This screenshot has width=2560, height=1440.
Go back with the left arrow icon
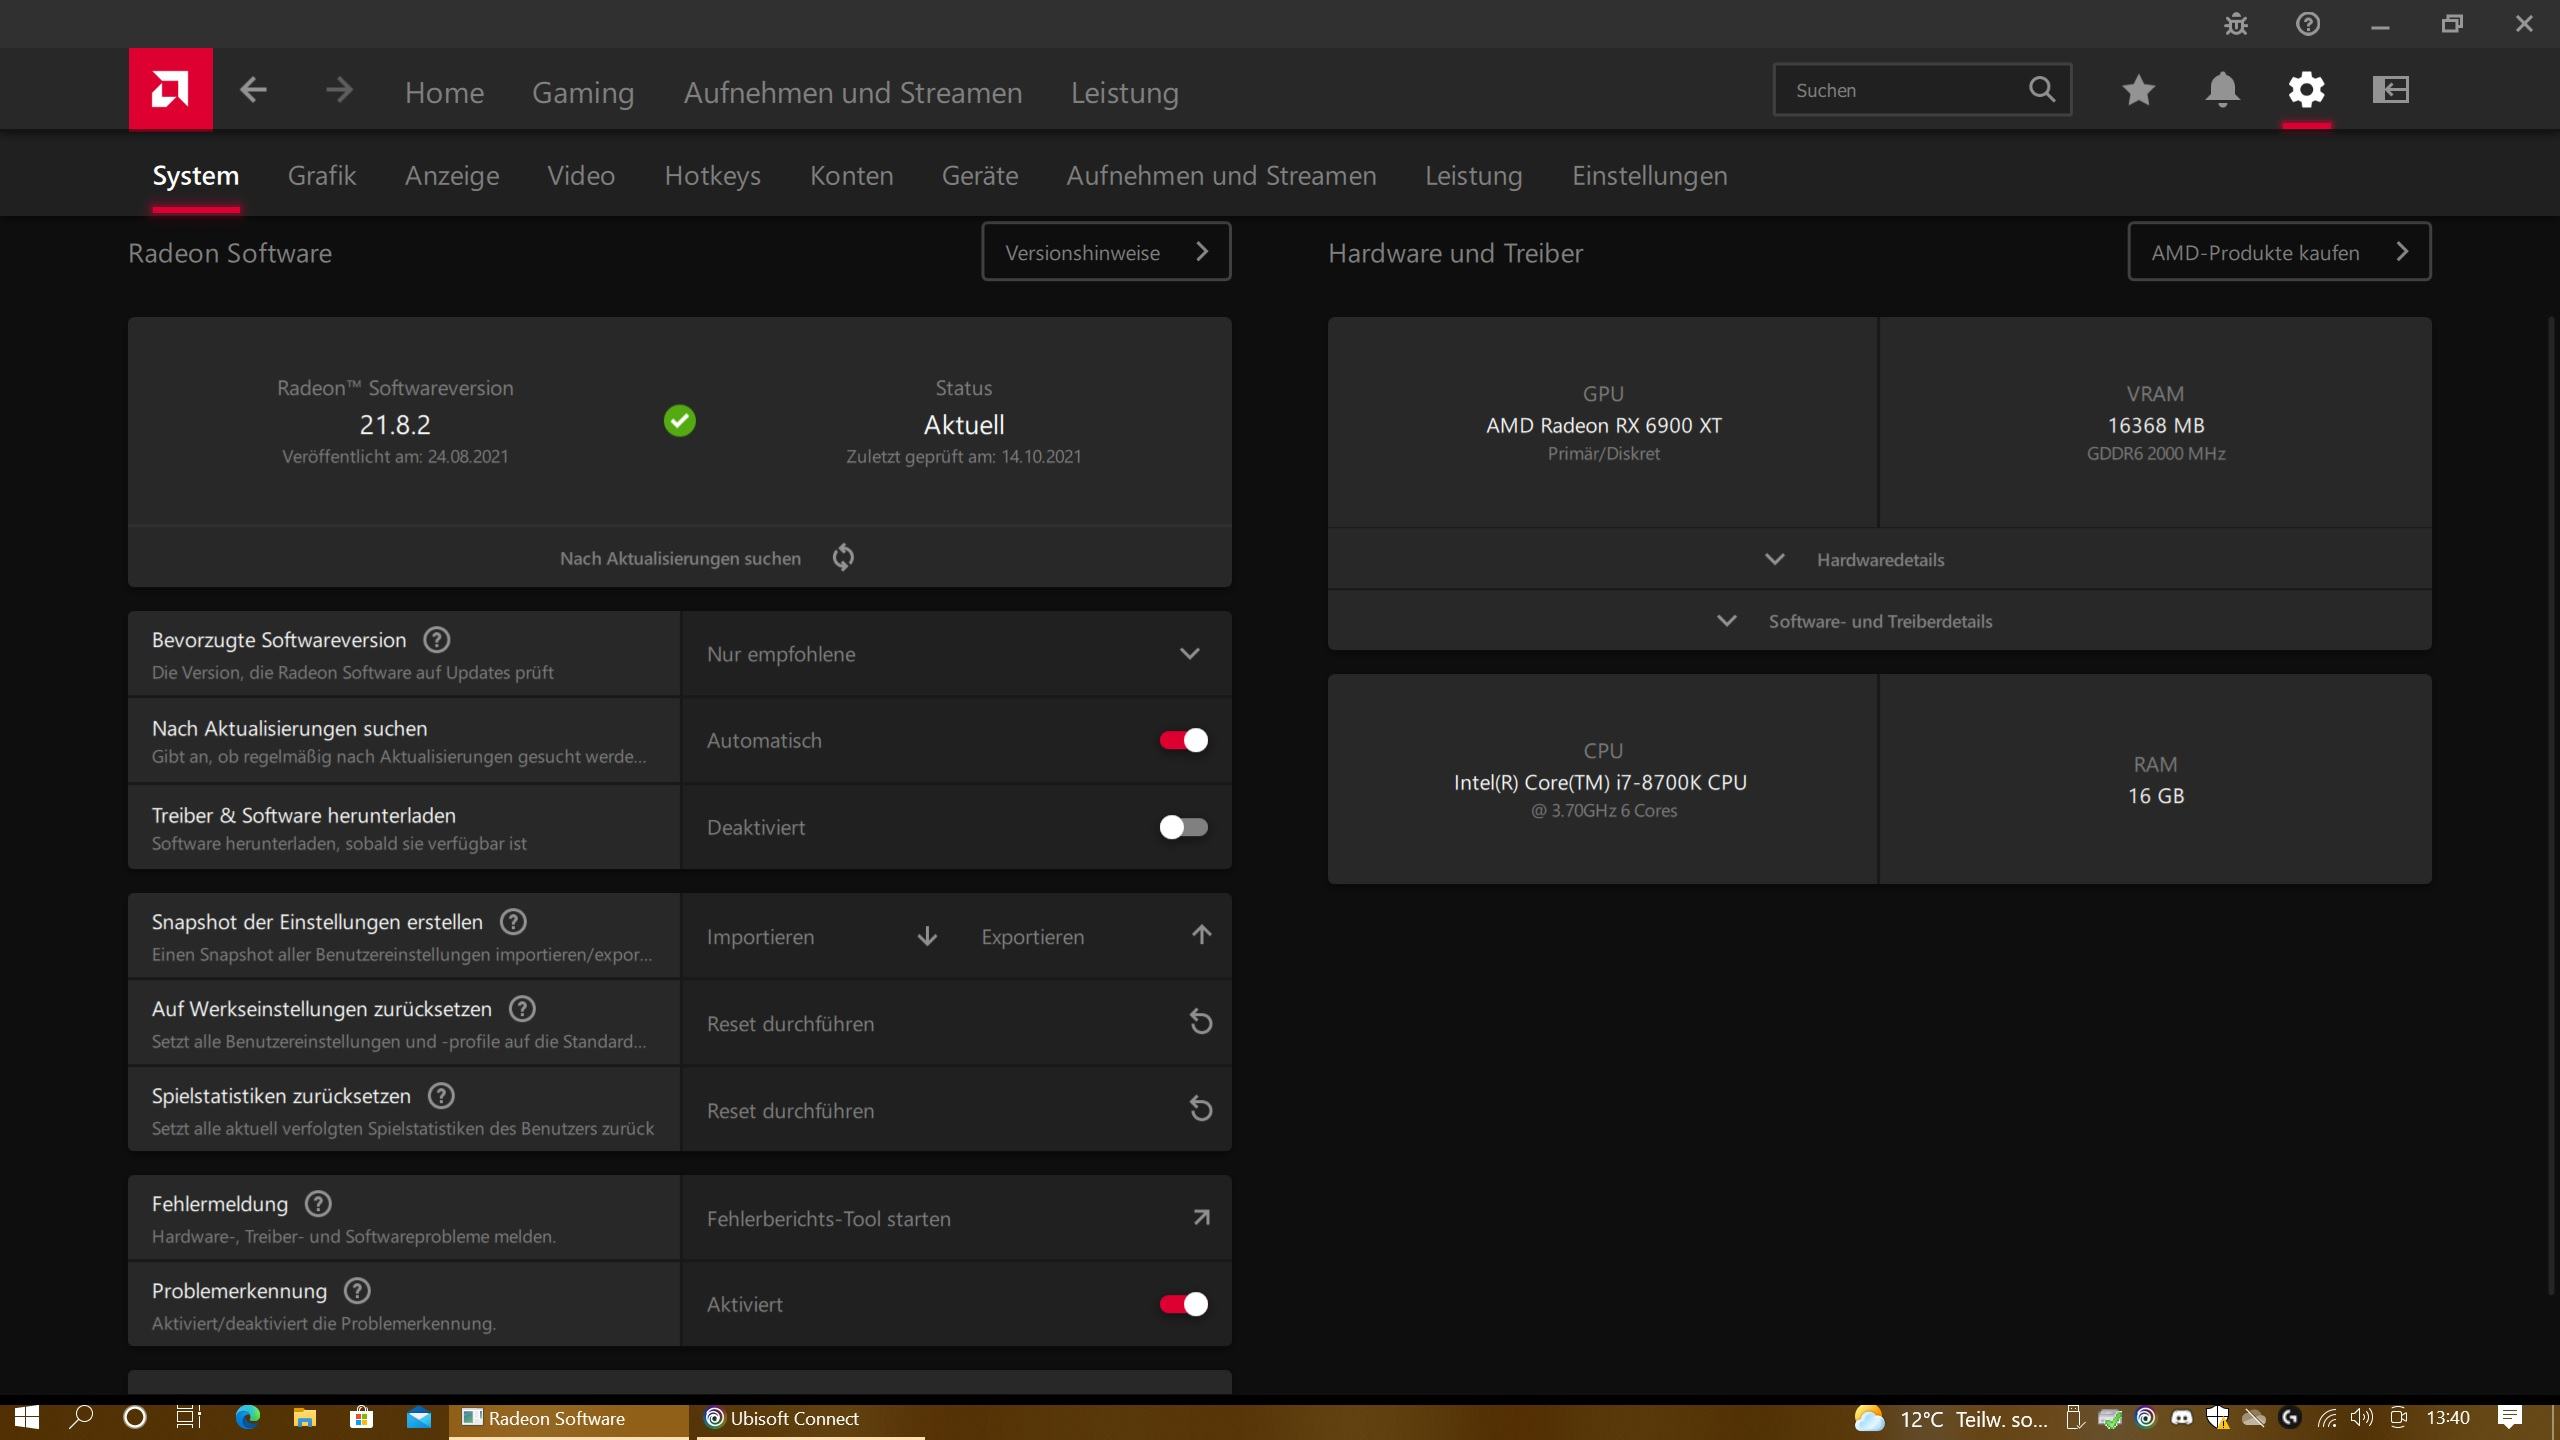coord(253,90)
